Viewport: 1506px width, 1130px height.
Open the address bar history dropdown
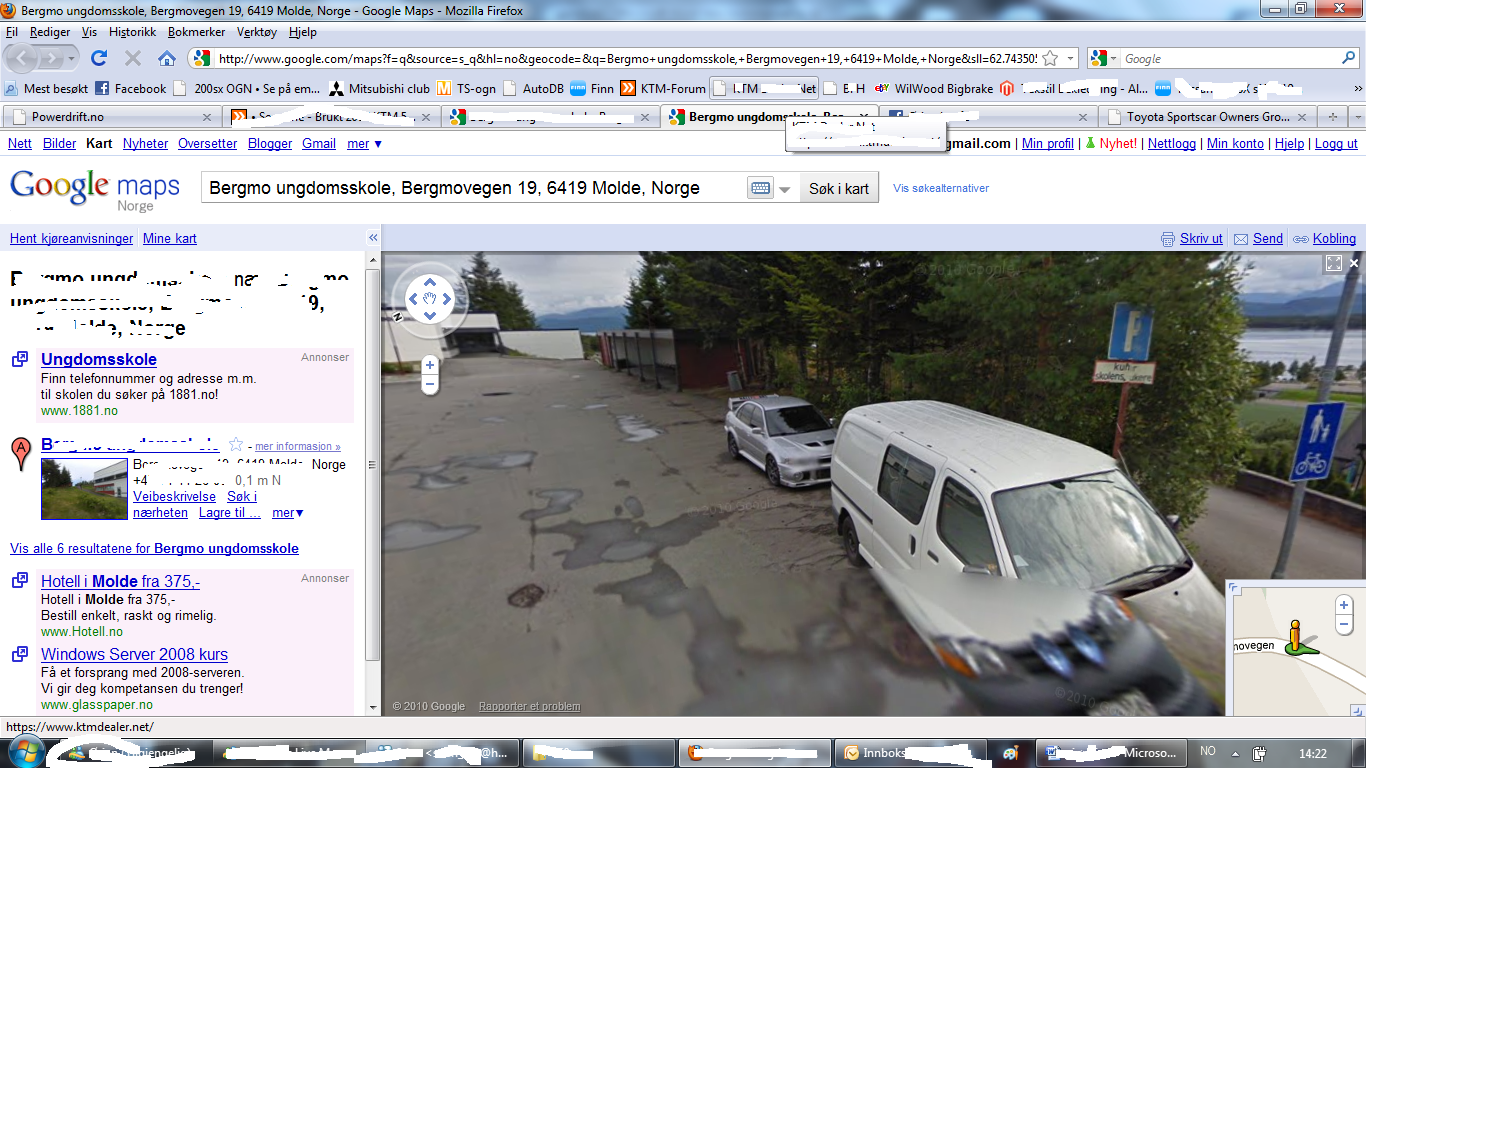[1070, 58]
